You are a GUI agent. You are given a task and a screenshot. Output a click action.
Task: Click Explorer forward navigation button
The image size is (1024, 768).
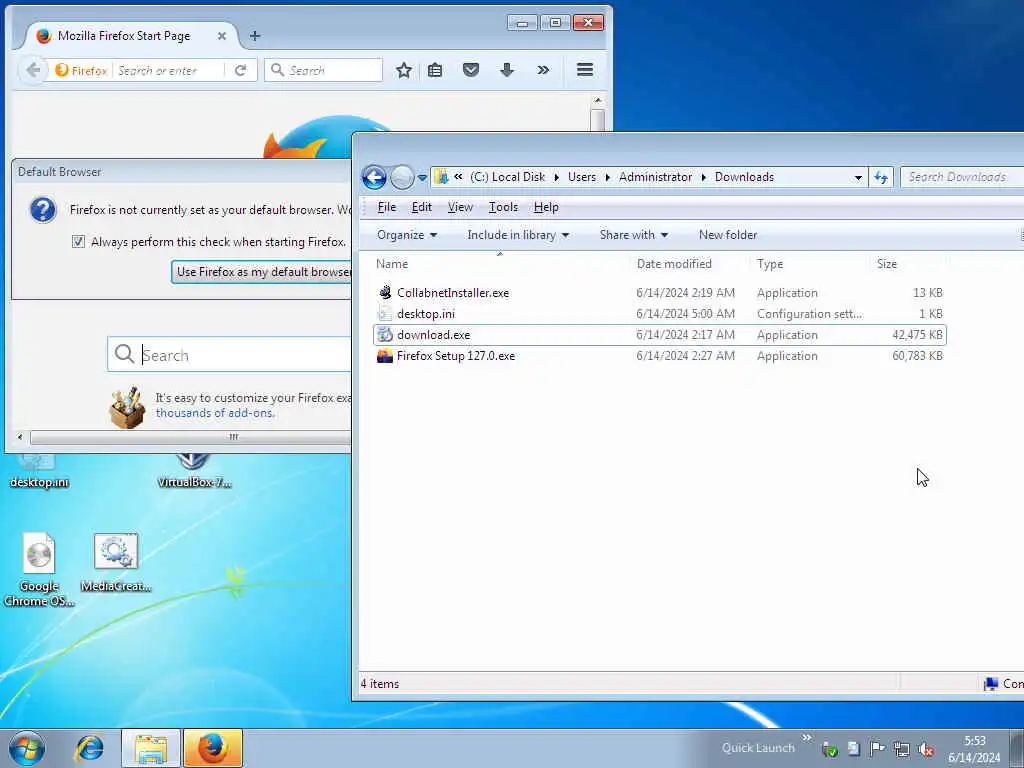(402, 177)
